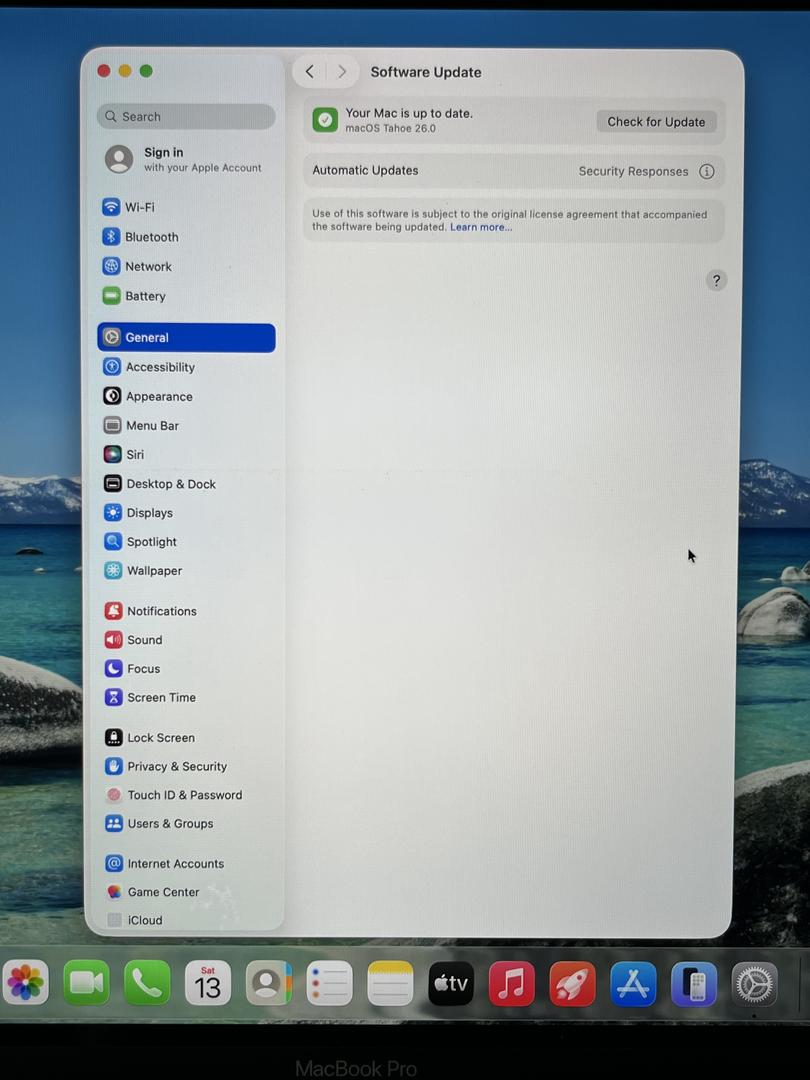This screenshot has width=810, height=1080.
Task: Open Game Center settings
Action: [x=186, y=892]
